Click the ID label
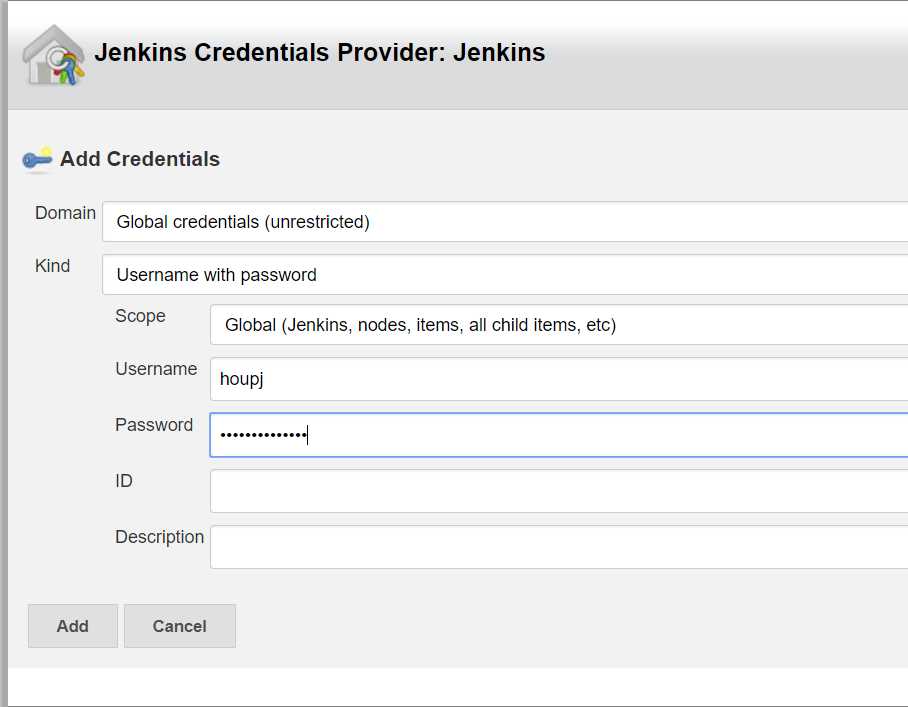Image resolution: width=908 pixels, height=707 pixels. tap(124, 481)
